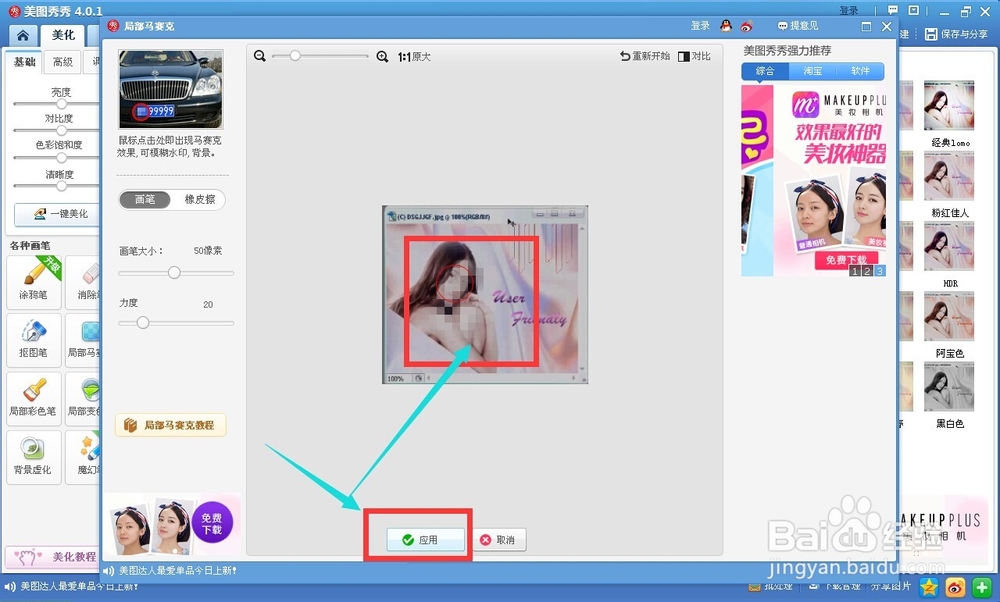Select the 淘宝 recommendation tab
This screenshot has width=1000, height=602.
point(812,71)
